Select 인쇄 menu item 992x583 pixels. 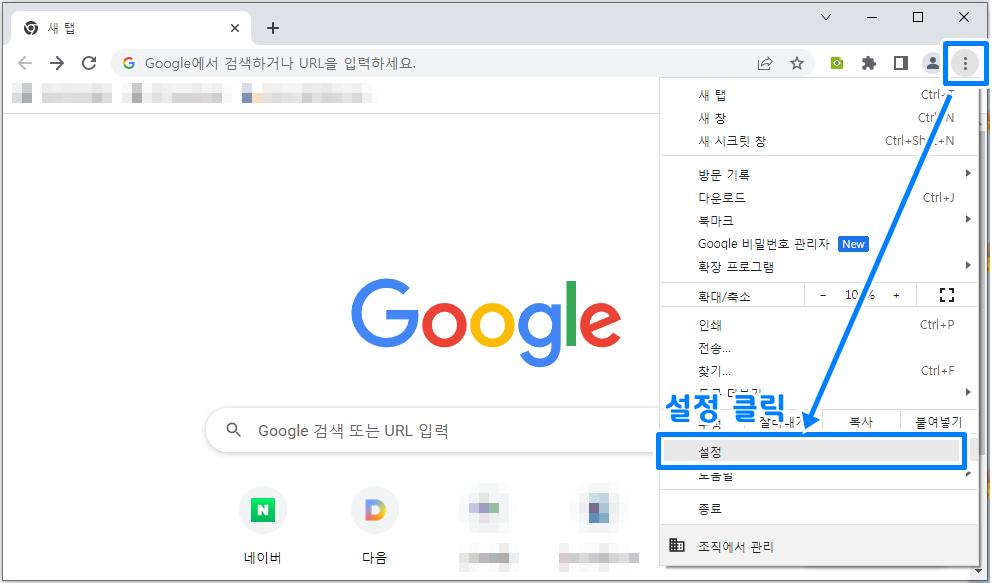click(x=819, y=325)
